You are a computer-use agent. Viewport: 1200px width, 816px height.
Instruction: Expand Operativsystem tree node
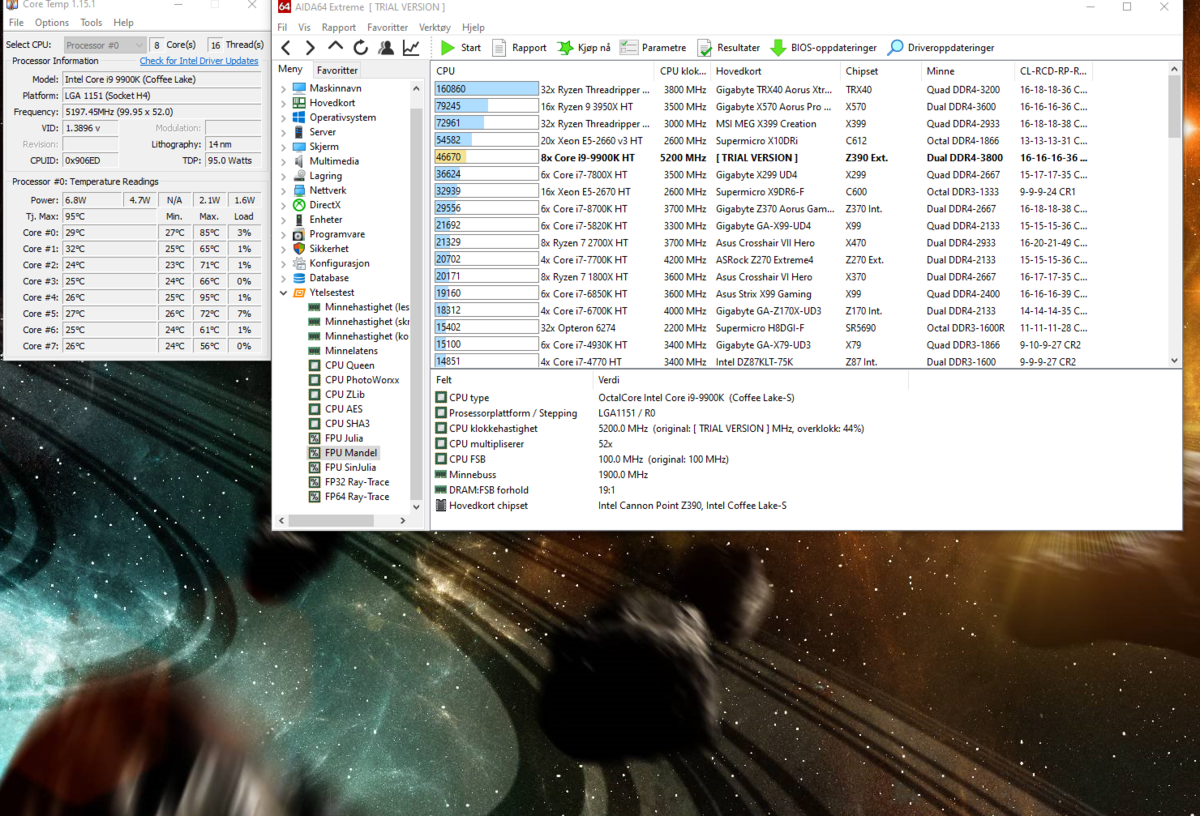click(285, 117)
